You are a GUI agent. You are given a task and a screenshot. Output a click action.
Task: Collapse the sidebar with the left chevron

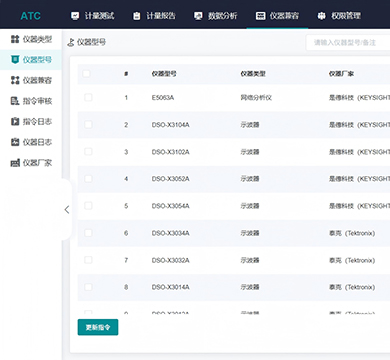tap(67, 209)
